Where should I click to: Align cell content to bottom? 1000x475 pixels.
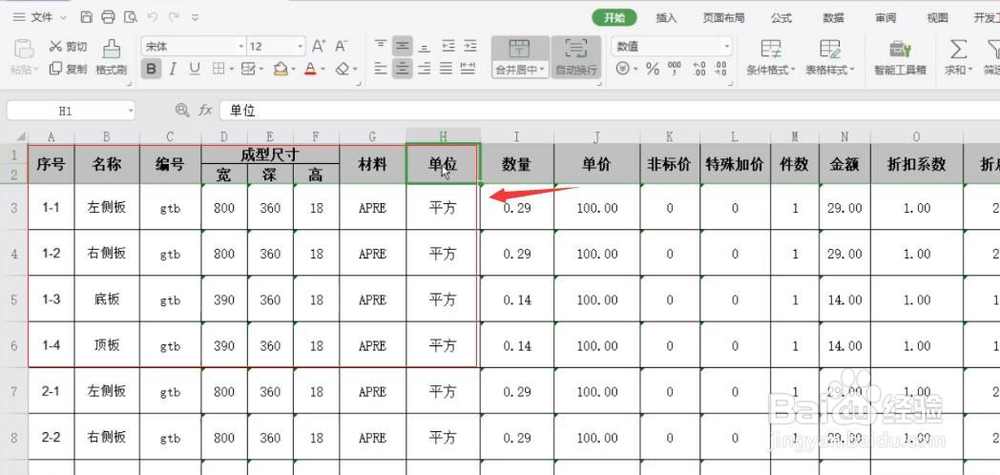(x=424, y=46)
